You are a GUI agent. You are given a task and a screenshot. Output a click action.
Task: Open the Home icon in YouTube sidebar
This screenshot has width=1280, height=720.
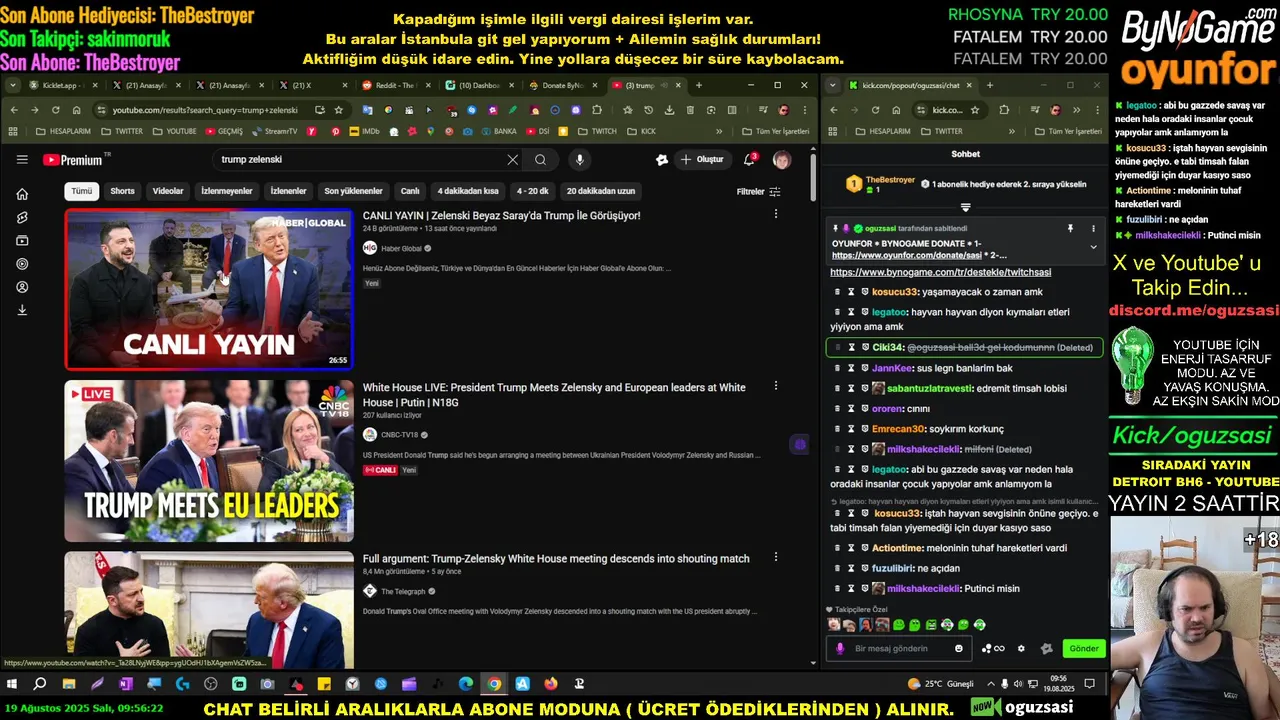click(x=22, y=194)
